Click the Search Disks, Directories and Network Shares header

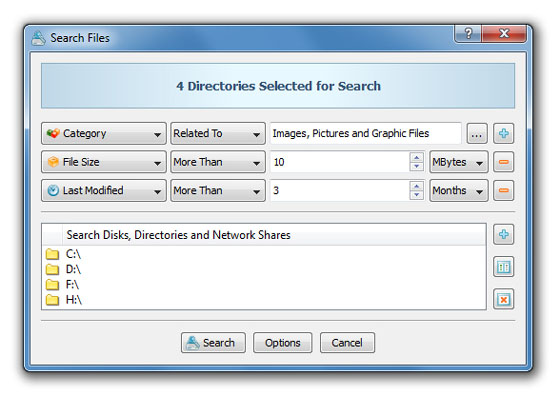pyautogui.click(x=274, y=235)
